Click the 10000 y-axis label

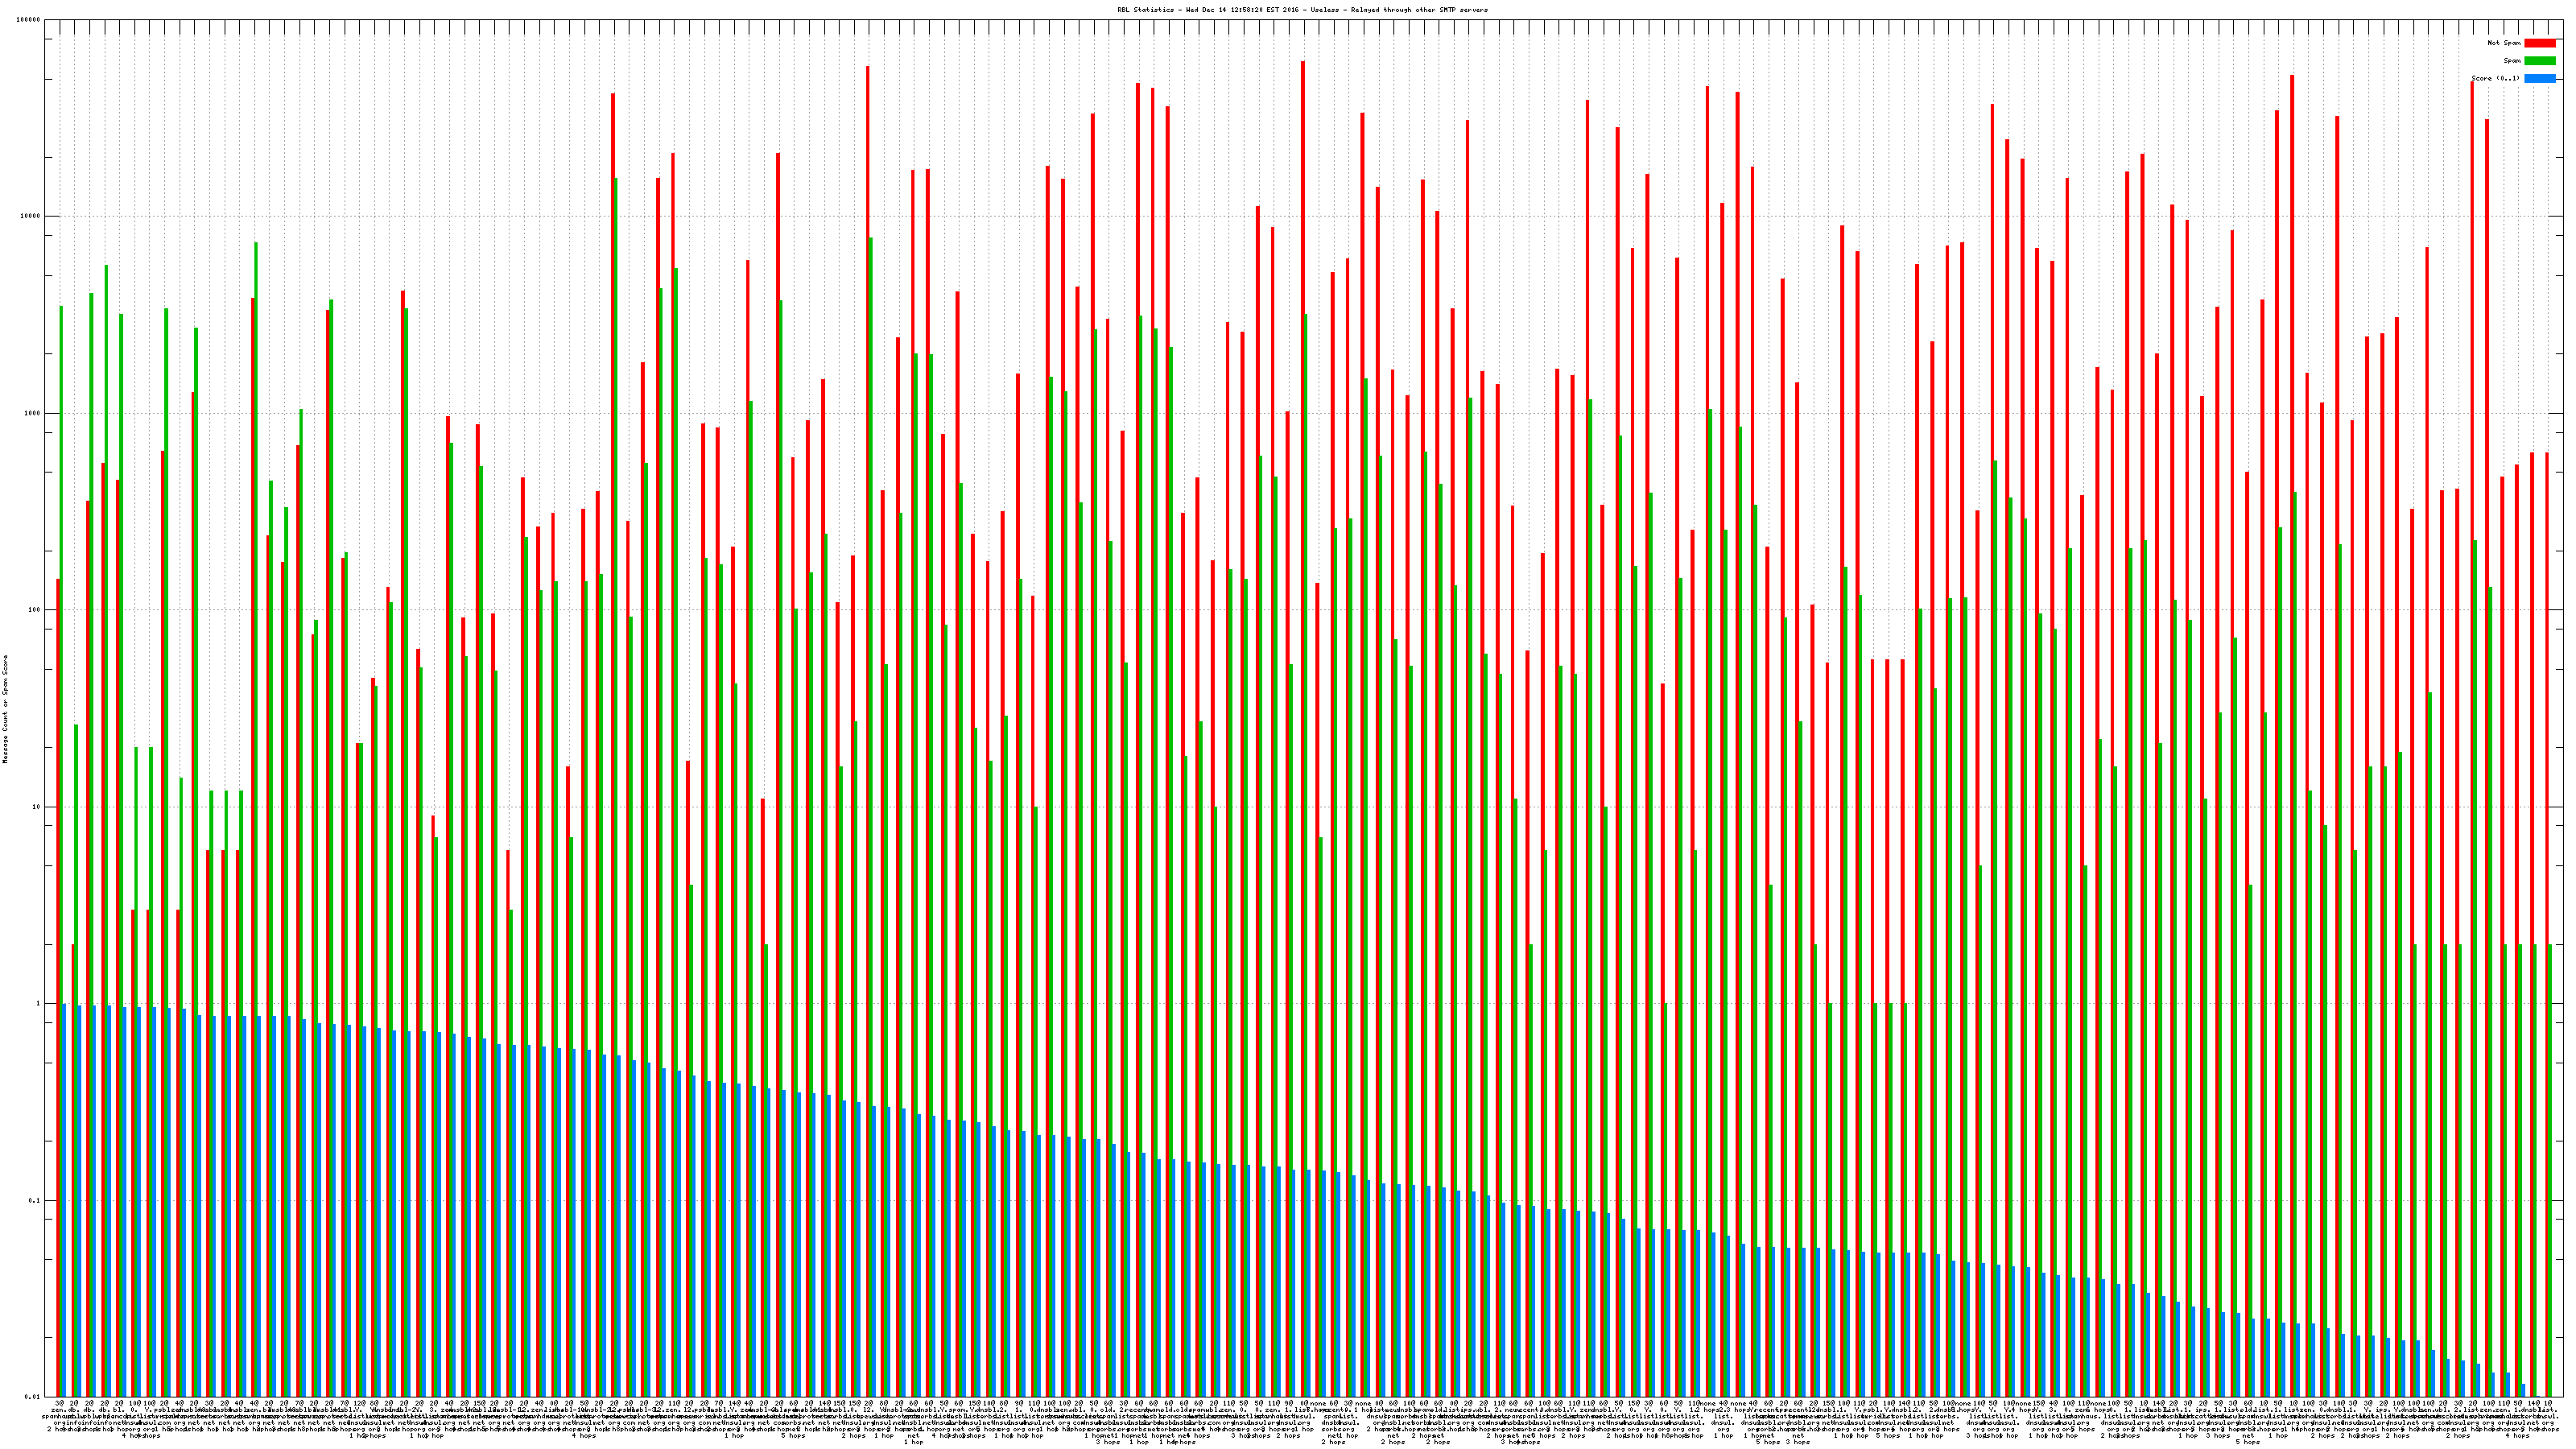[x=31, y=216]
